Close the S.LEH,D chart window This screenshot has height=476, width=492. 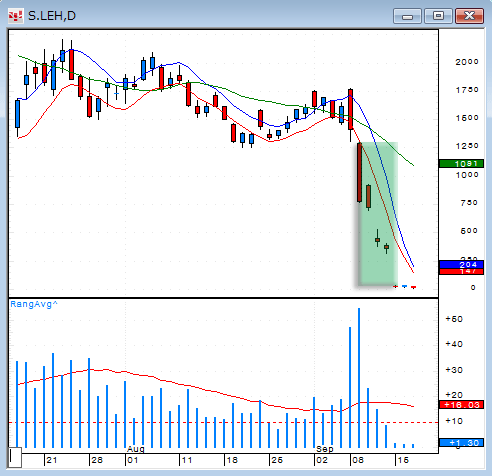469,16
